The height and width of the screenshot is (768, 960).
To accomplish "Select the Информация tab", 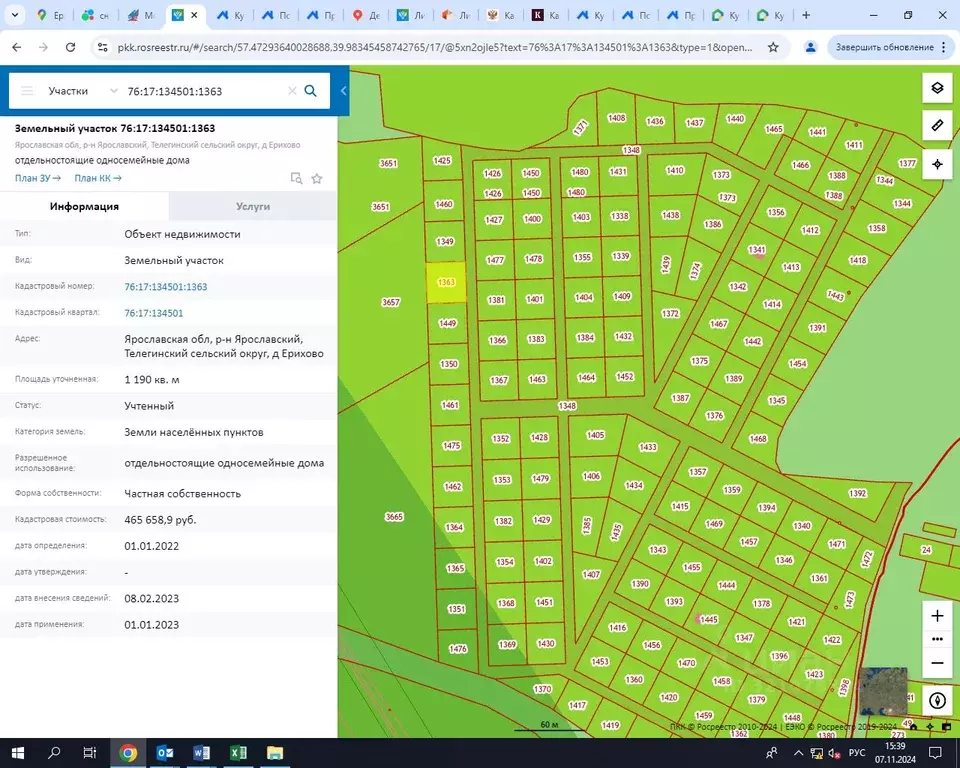I will pos(84,206).
